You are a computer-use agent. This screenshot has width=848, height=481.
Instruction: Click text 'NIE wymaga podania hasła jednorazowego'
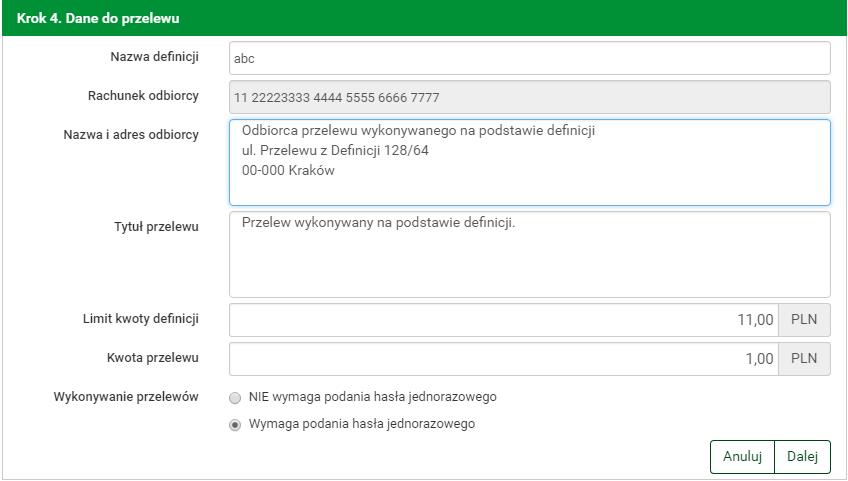point(373,397)
